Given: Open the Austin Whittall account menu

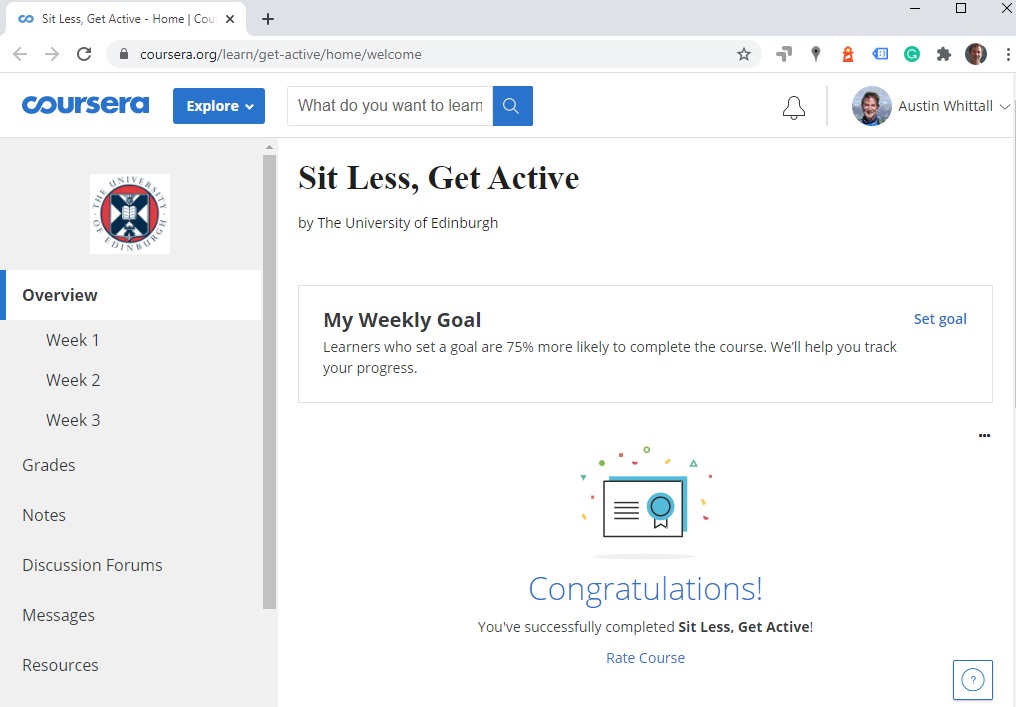Looking at the screenshot, I should 932,106.
